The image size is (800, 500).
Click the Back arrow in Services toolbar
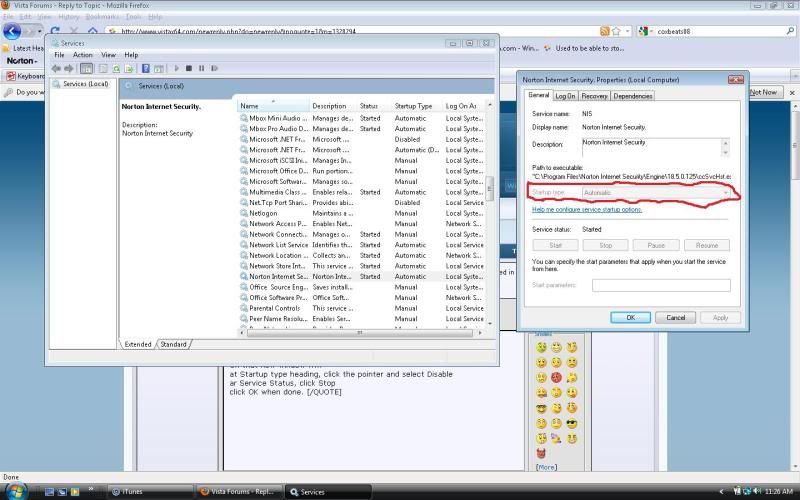(x=56, y=68)
